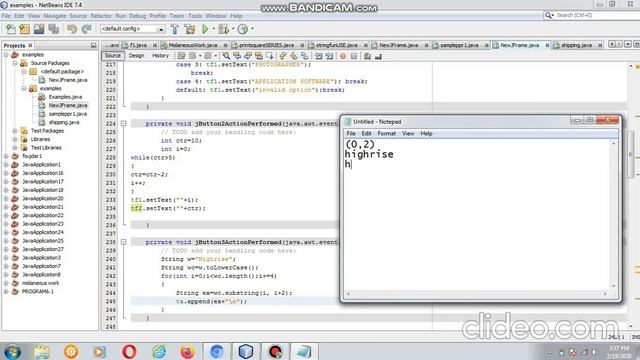Open the Notepad icon in the taskbar
The width and height of the screenshot is (640, 360).
[x=304, y=351]
